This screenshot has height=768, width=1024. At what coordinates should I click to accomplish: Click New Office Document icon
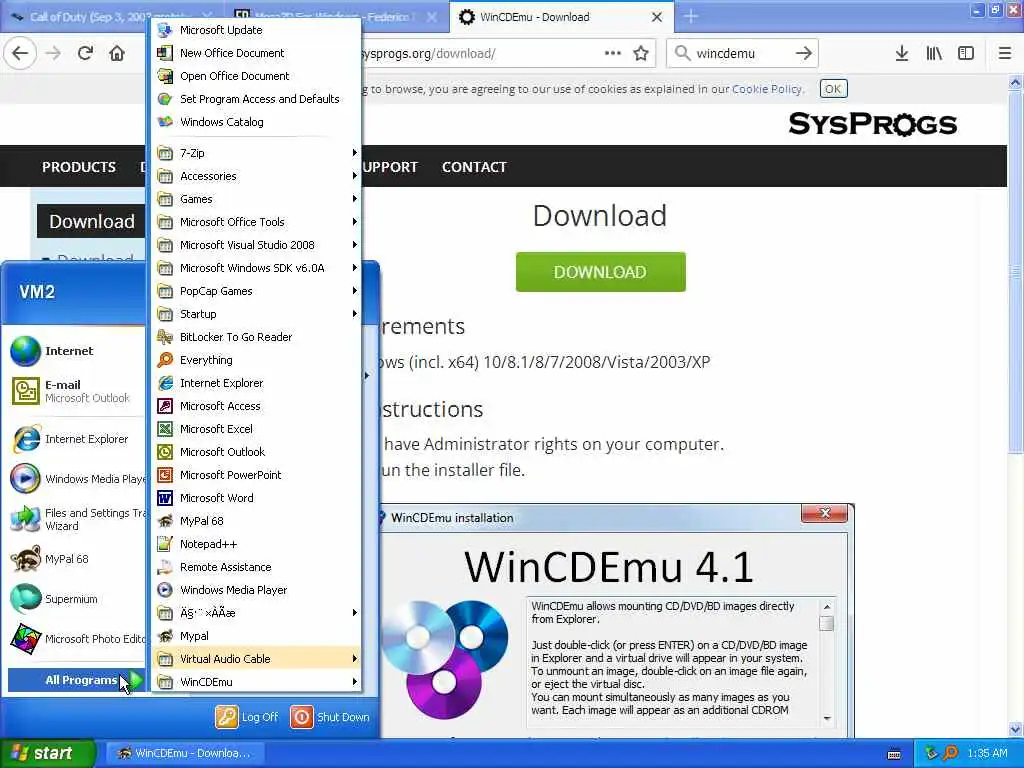pyautogui.click(x=165, y=53)
